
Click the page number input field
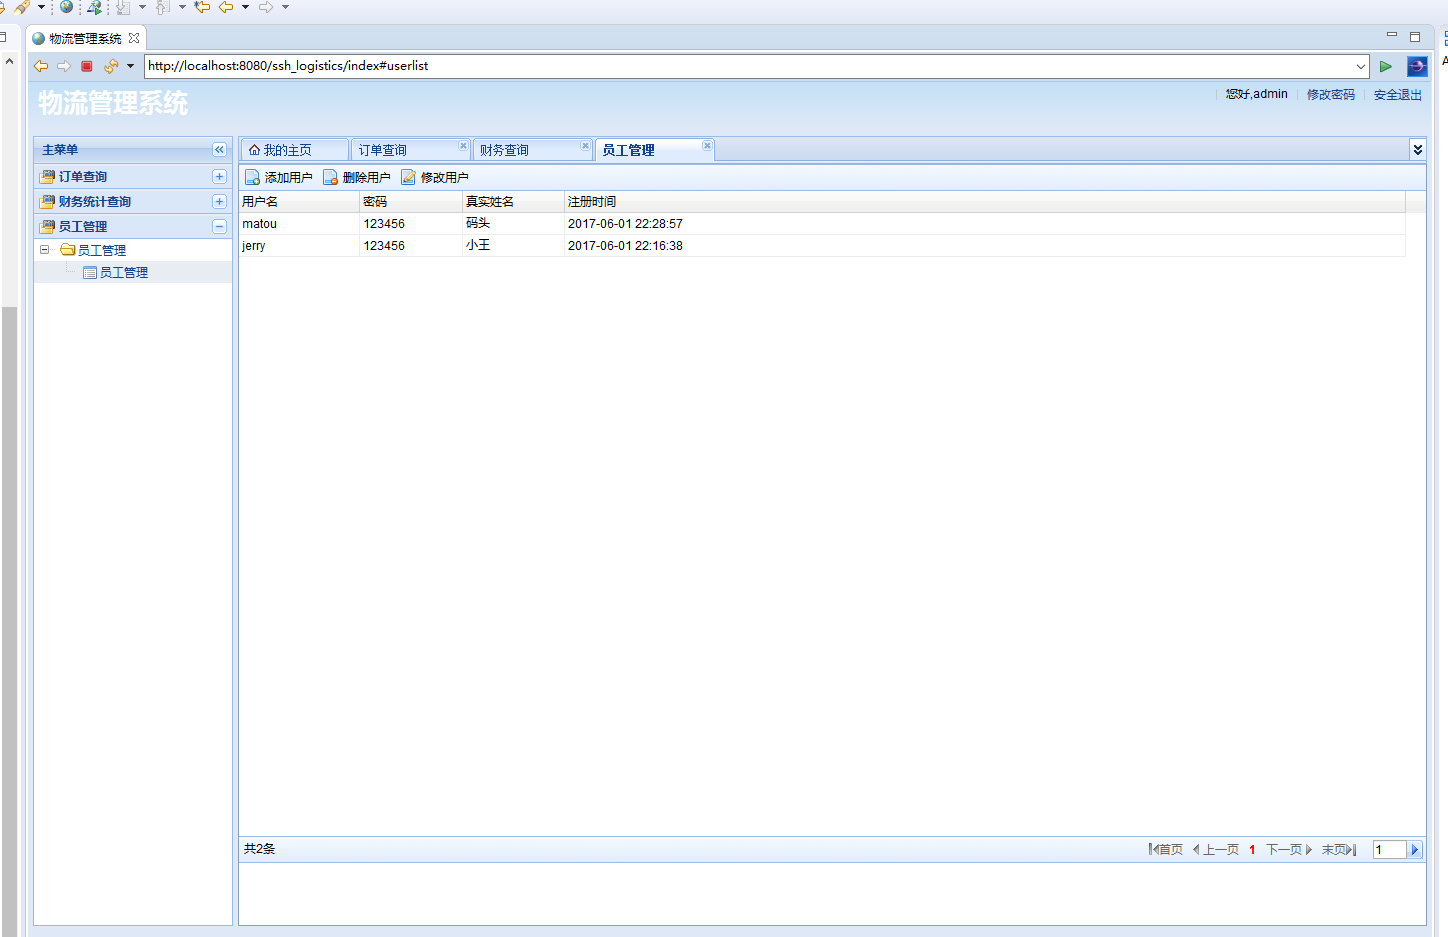(1389, 850)
